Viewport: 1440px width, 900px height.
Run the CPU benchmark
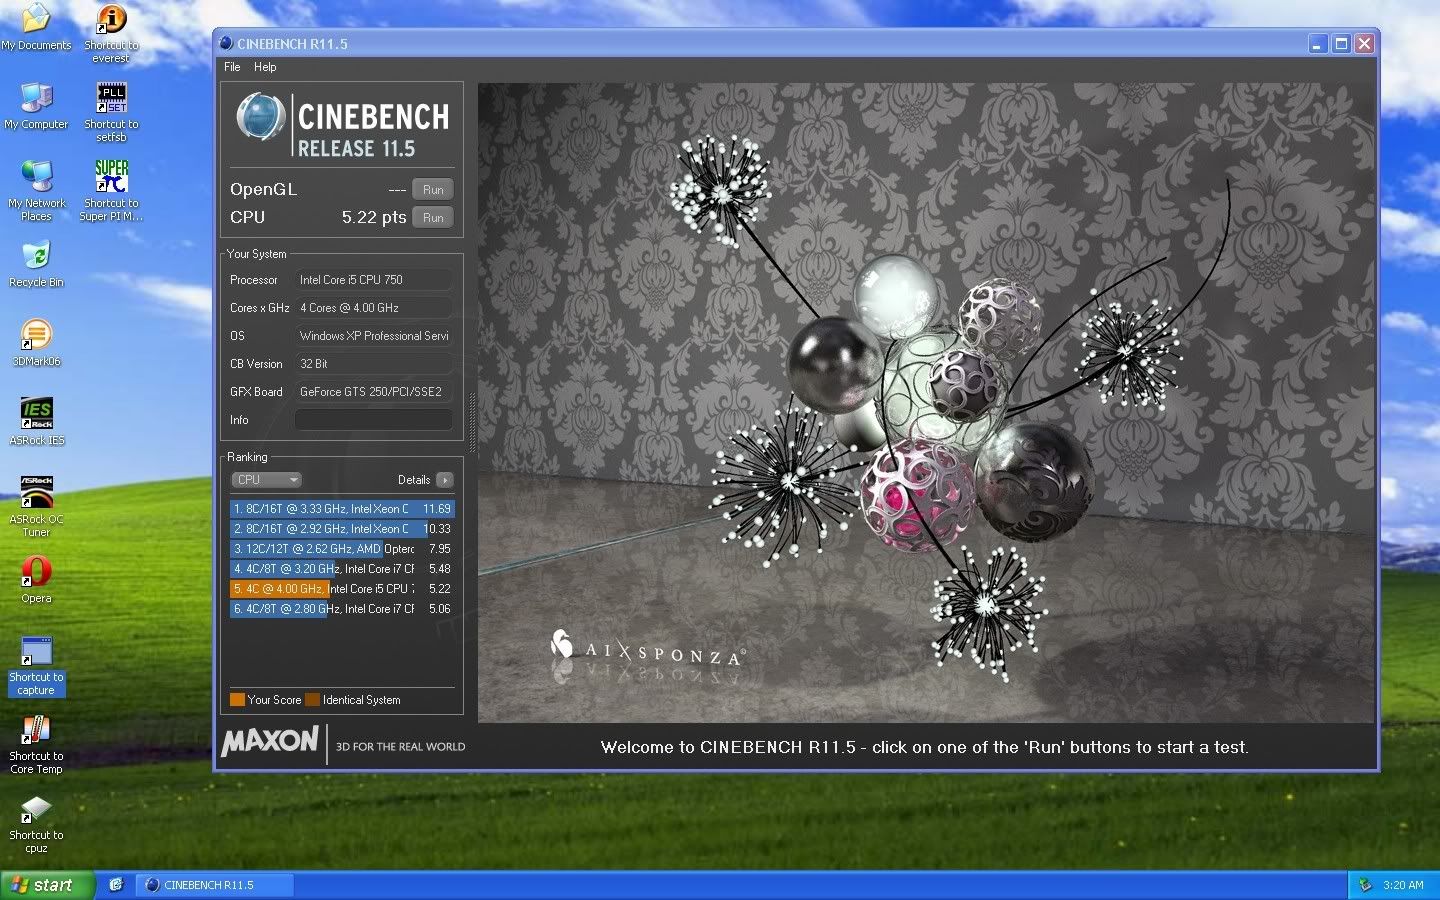click(x=433, y=217)
